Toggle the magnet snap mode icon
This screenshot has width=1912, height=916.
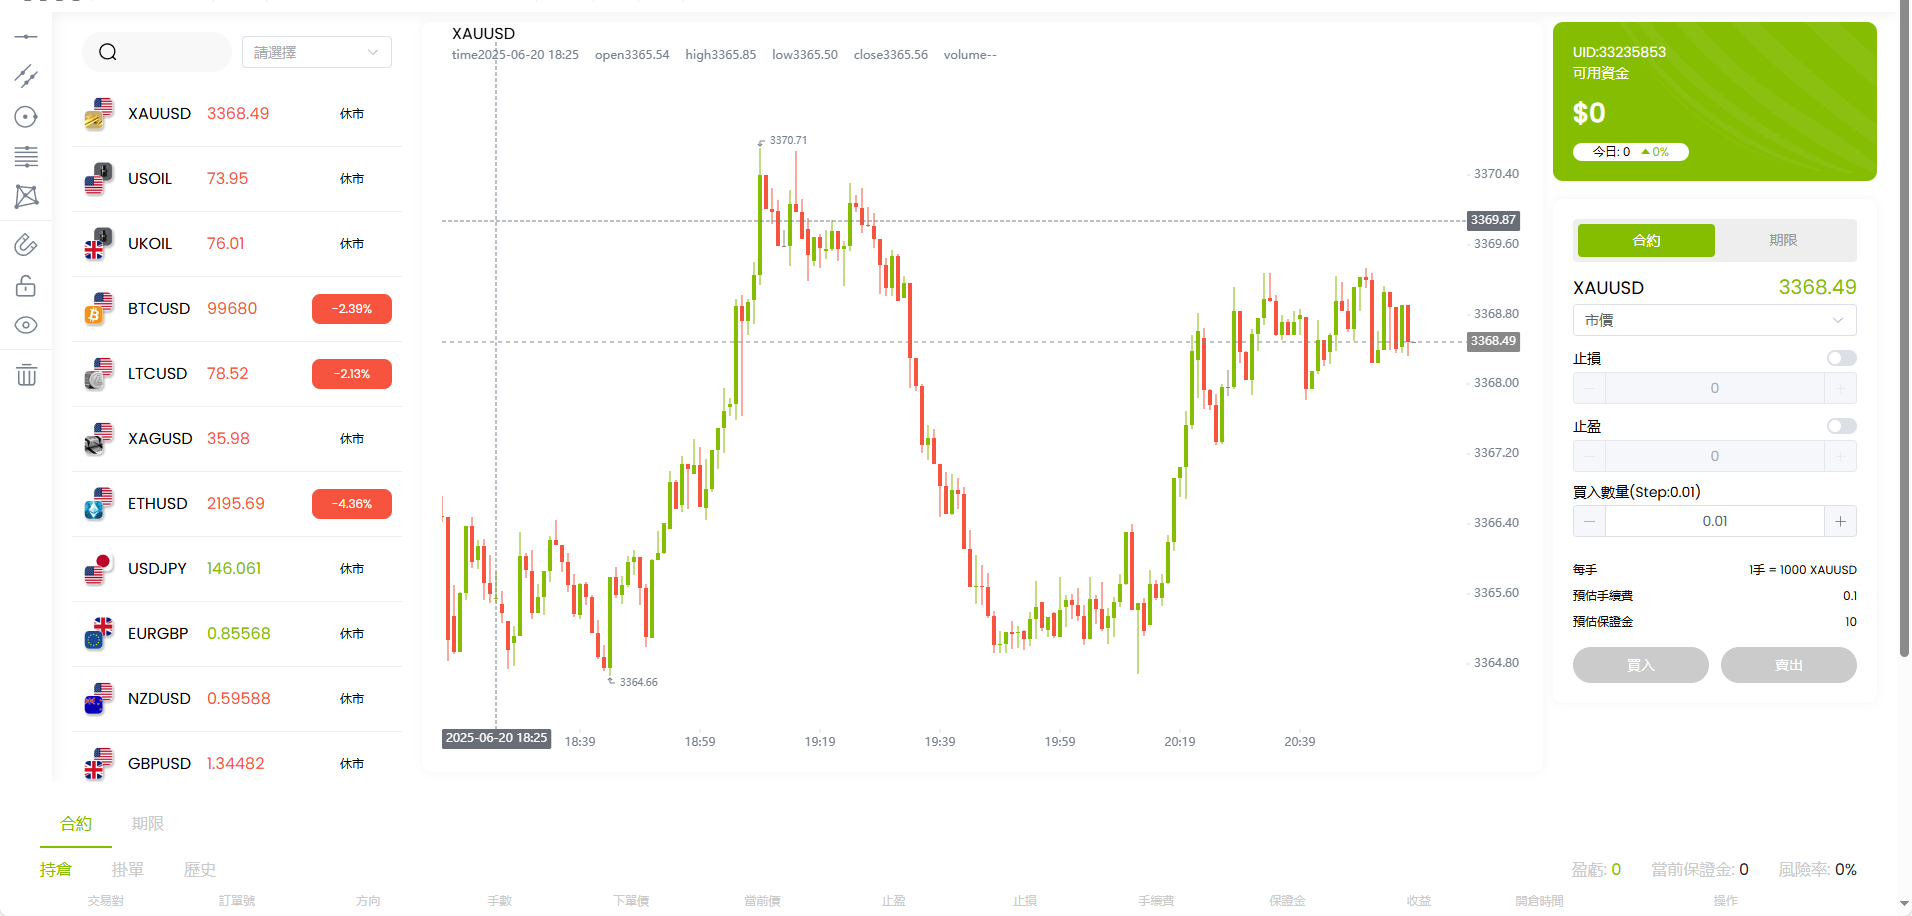[x=26, y=245]
